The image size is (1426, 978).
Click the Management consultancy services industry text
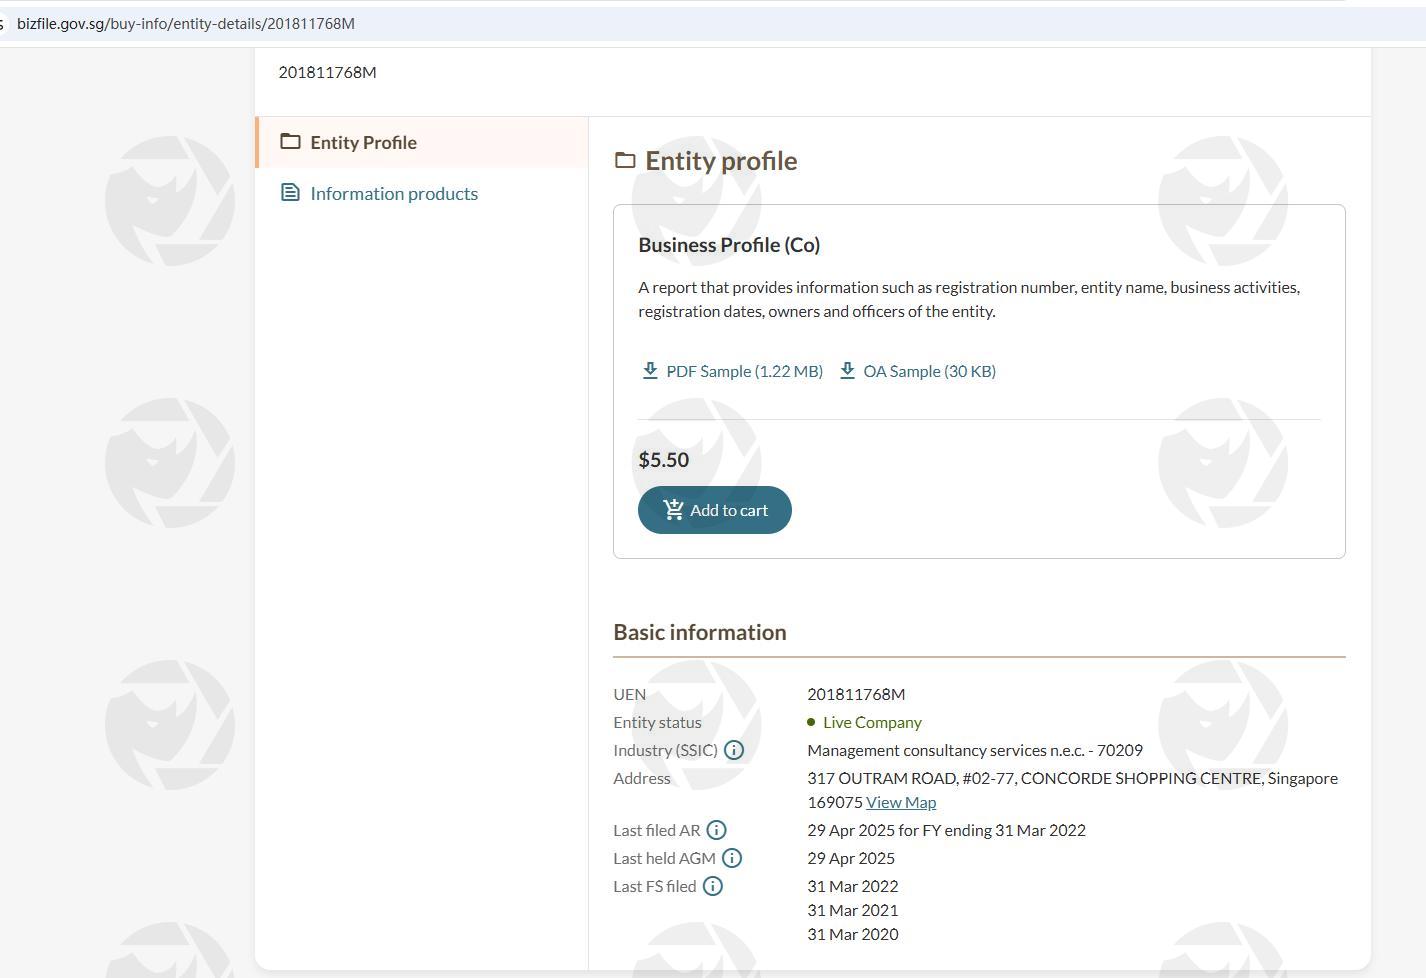pos(974,750)
